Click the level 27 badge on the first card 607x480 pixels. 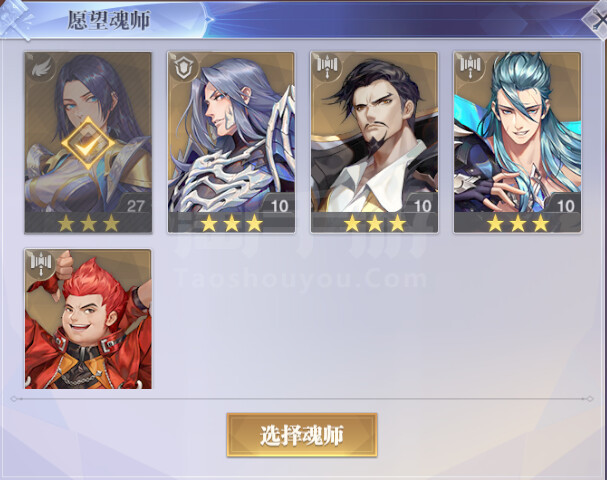[134, 203]
